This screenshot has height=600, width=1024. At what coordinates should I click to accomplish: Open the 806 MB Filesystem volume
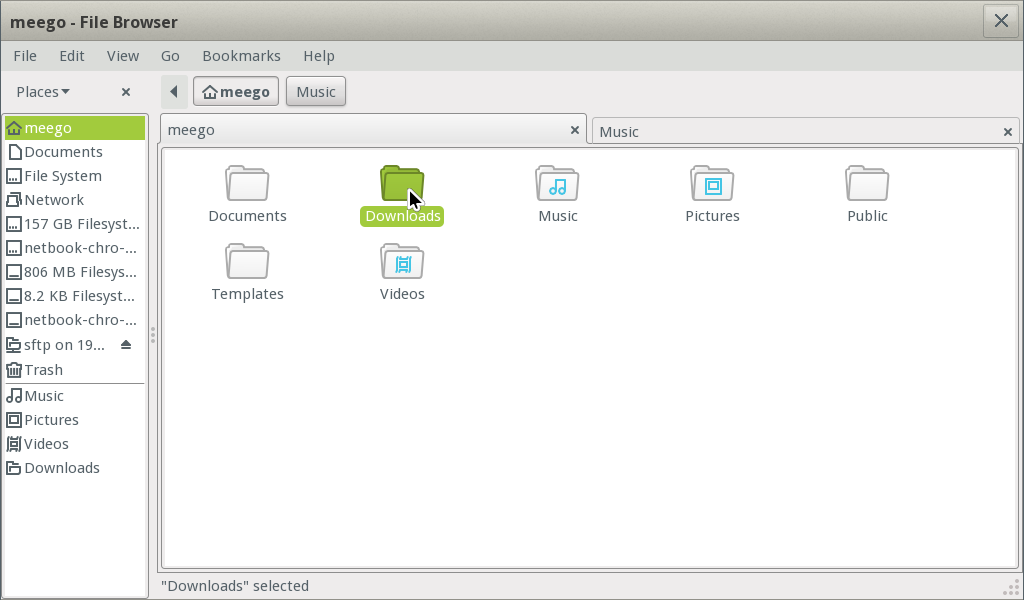pos(75,272)
